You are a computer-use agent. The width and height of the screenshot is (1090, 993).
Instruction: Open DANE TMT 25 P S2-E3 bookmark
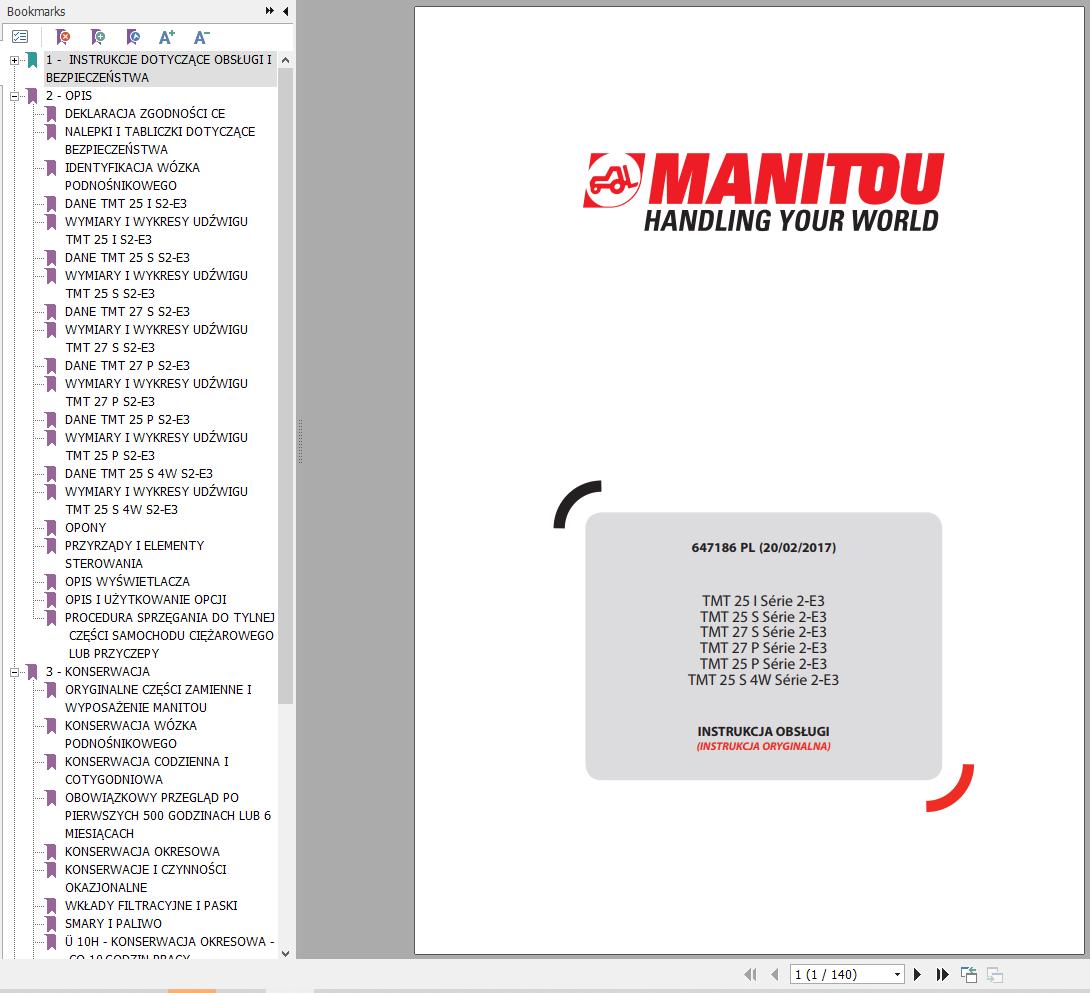[x=127, y=420]
